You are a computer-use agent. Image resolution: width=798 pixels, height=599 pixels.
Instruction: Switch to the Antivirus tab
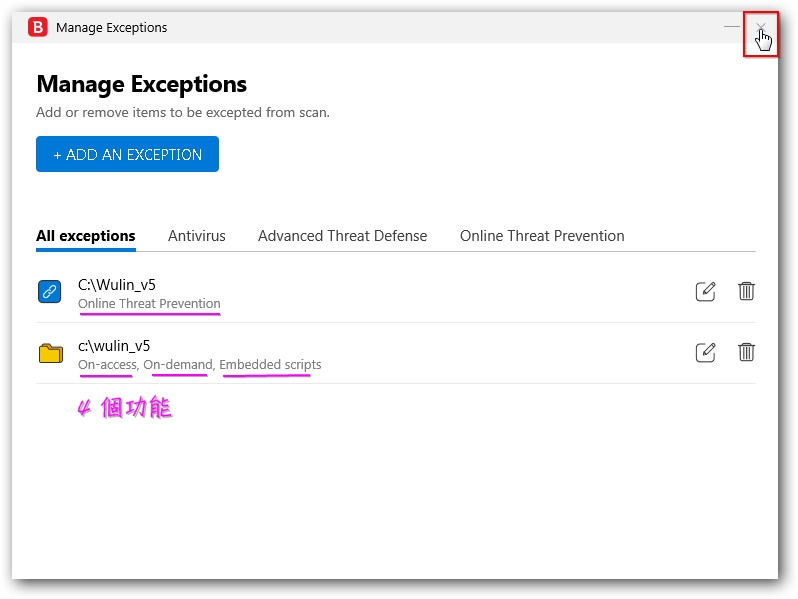tap(196, 236)
